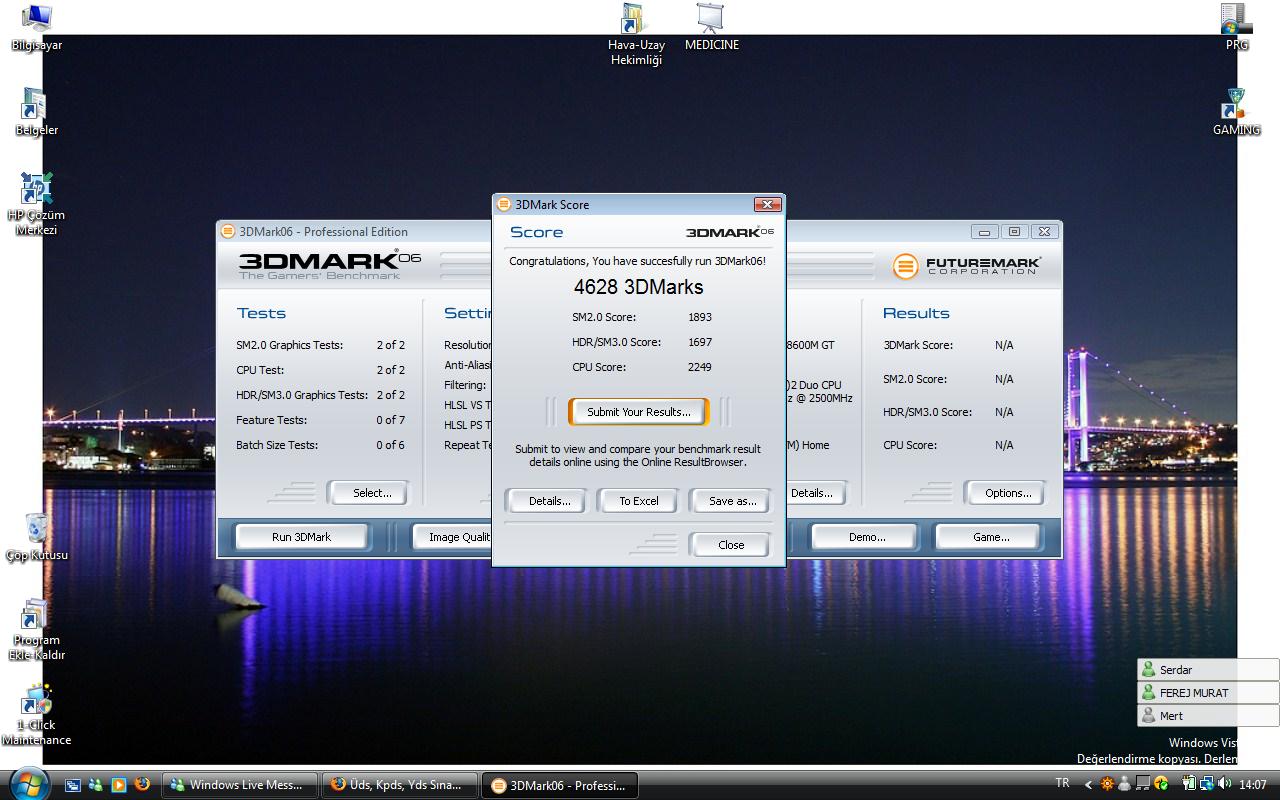Click Submit Your Results button
Viewport: 1280px width, 800px height.
638,412
